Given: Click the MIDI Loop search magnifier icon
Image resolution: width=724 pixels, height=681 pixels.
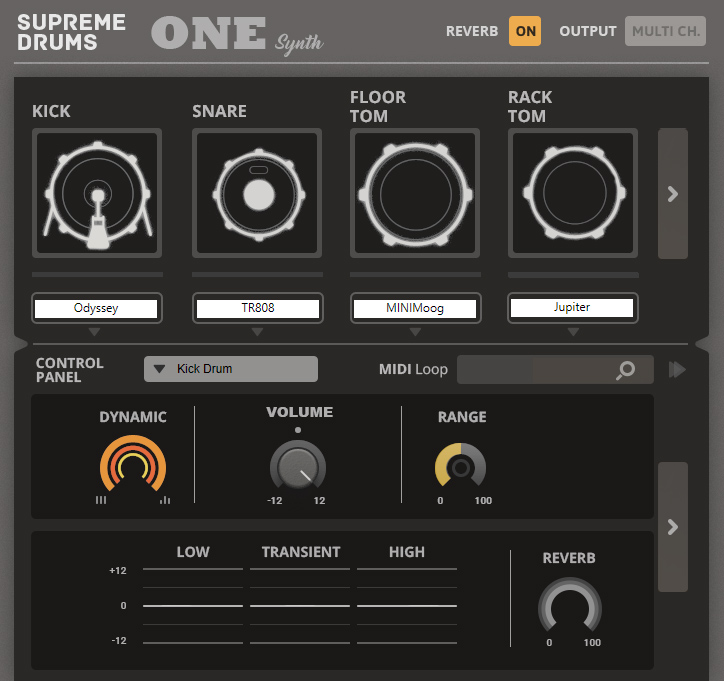Looking at the screenshot, I should click(625, 370).
